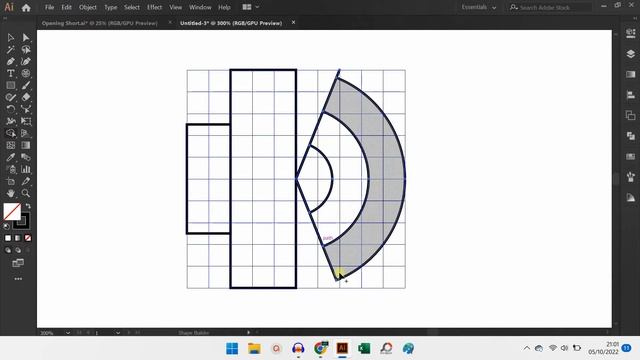Image resolution: width=640 pixels, height=360 pixels.
Task: Change the screen mode
Action: tap(18, 263)
